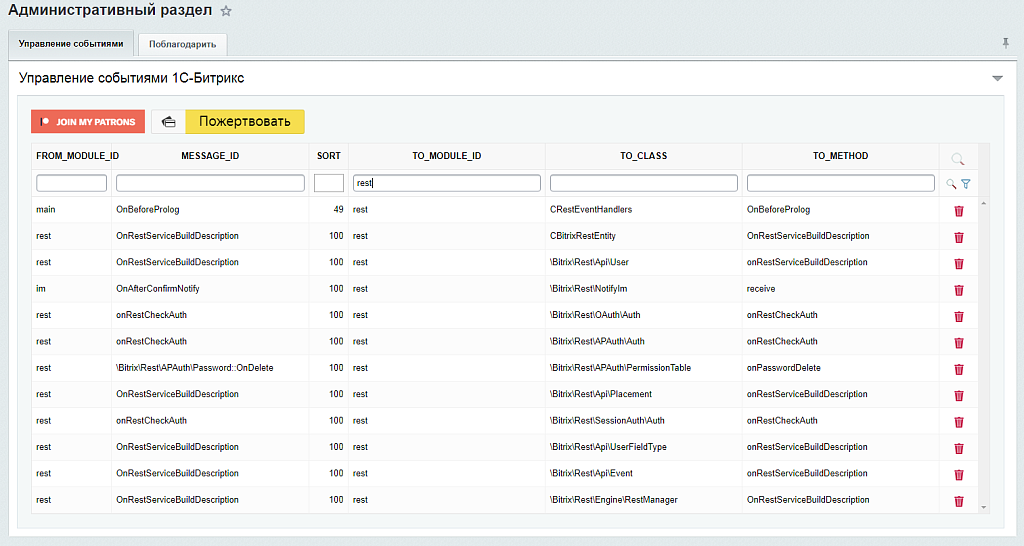
Task: Select the Управление событиями tab
Action: click(x=71, y=44)
